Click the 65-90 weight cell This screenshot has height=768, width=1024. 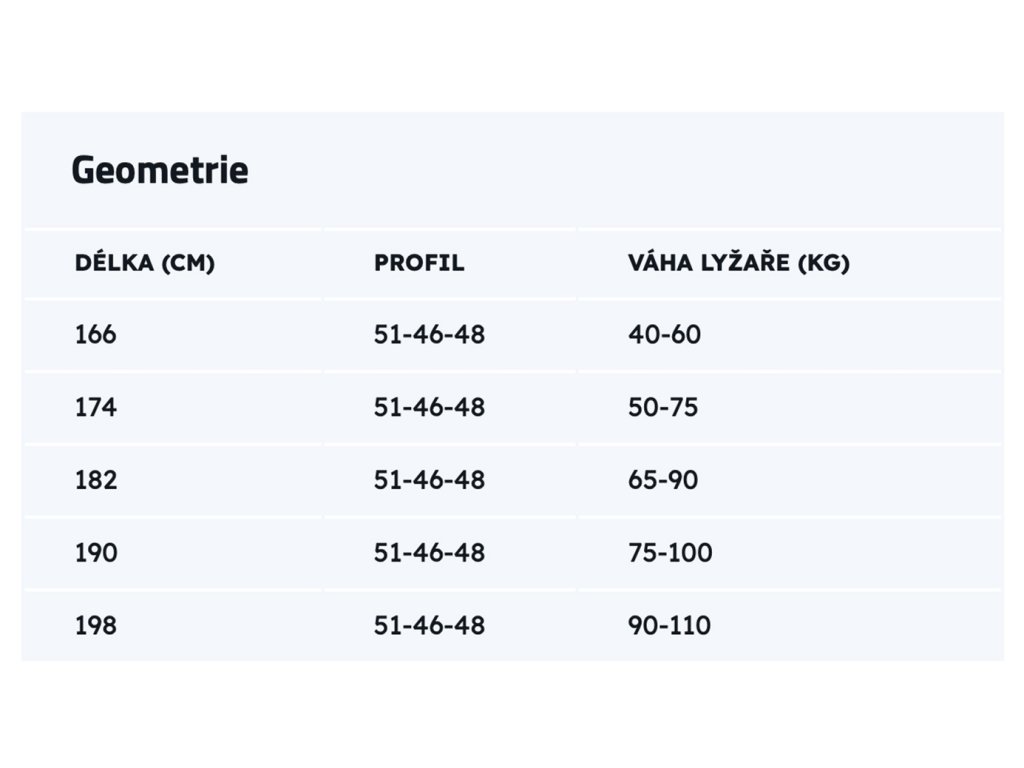tap(663, 480)
